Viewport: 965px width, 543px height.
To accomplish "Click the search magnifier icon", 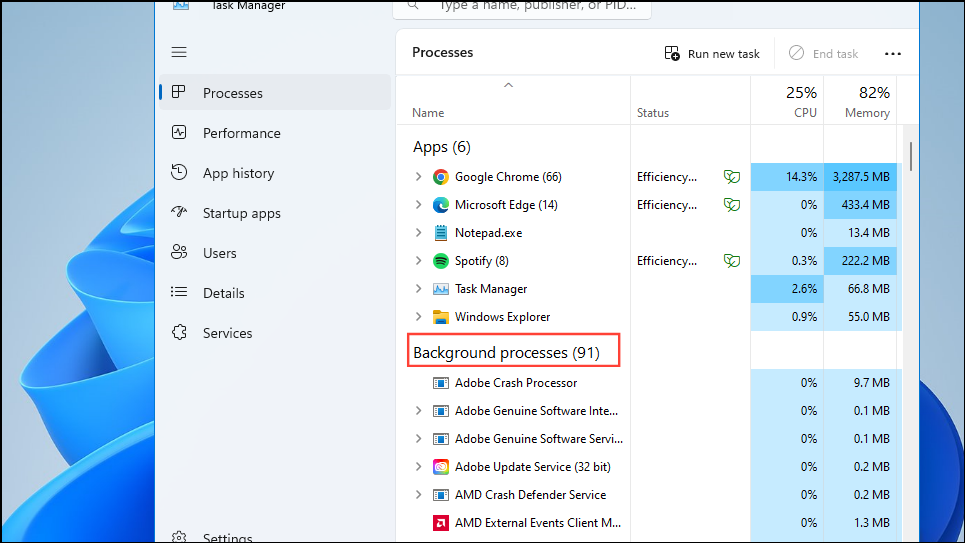I will (413, 5).
